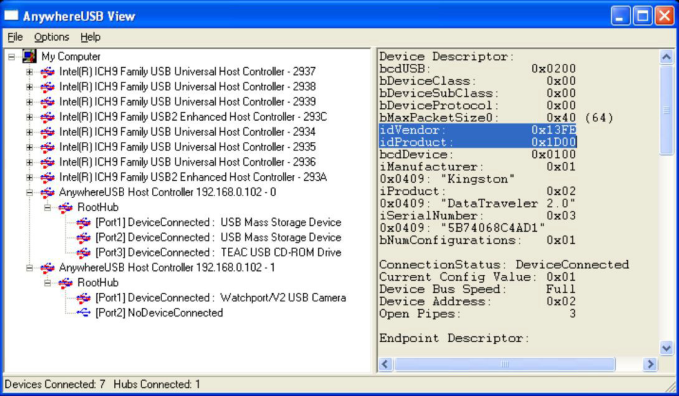This screenshot has height=396, width=679.
Task: Click the USB icon beside controller 2934
Action: click(47, 132)
